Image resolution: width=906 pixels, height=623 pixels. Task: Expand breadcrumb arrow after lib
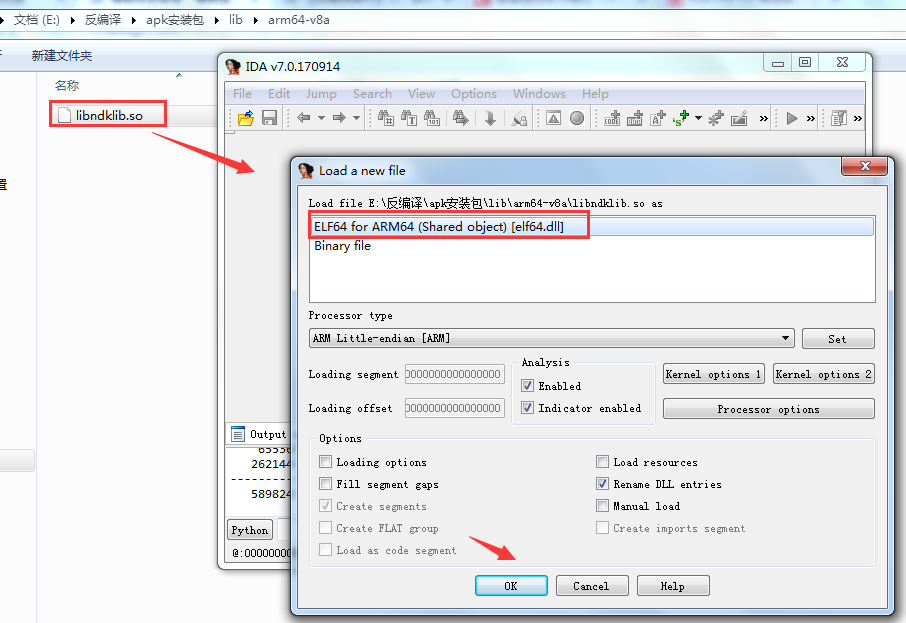pos(255,20)
